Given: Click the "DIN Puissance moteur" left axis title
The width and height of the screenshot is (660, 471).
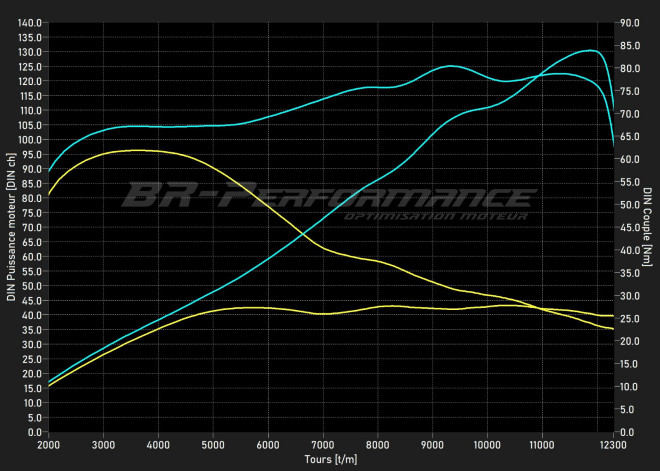Looking at the screenshot, I should [x=11, y=228].
